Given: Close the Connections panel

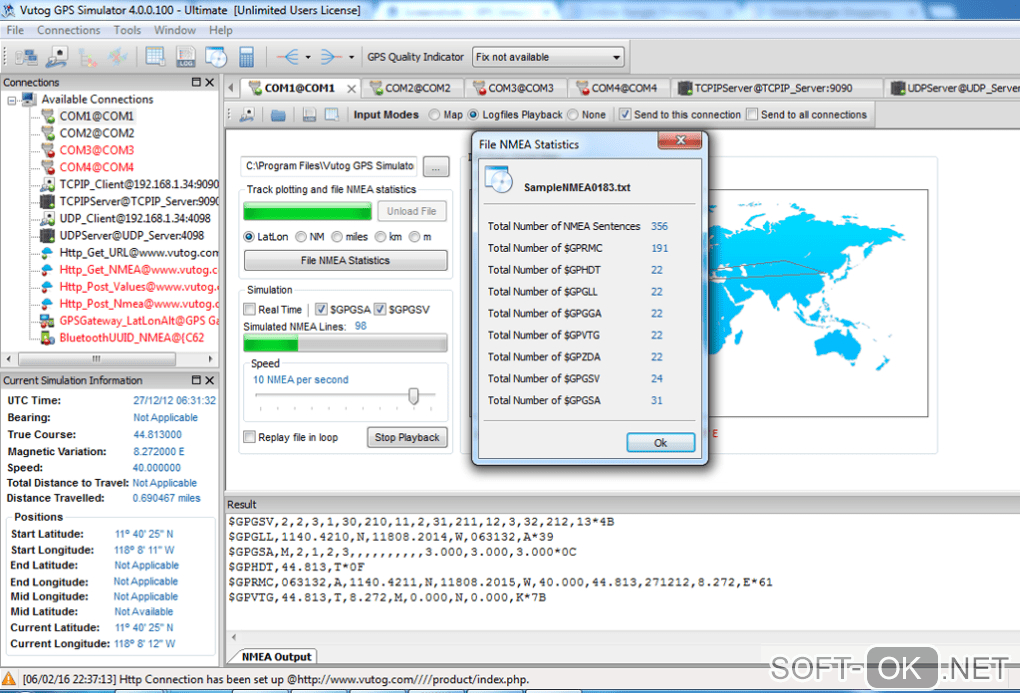Looking at the screenshot, I should tap(209, 82).
